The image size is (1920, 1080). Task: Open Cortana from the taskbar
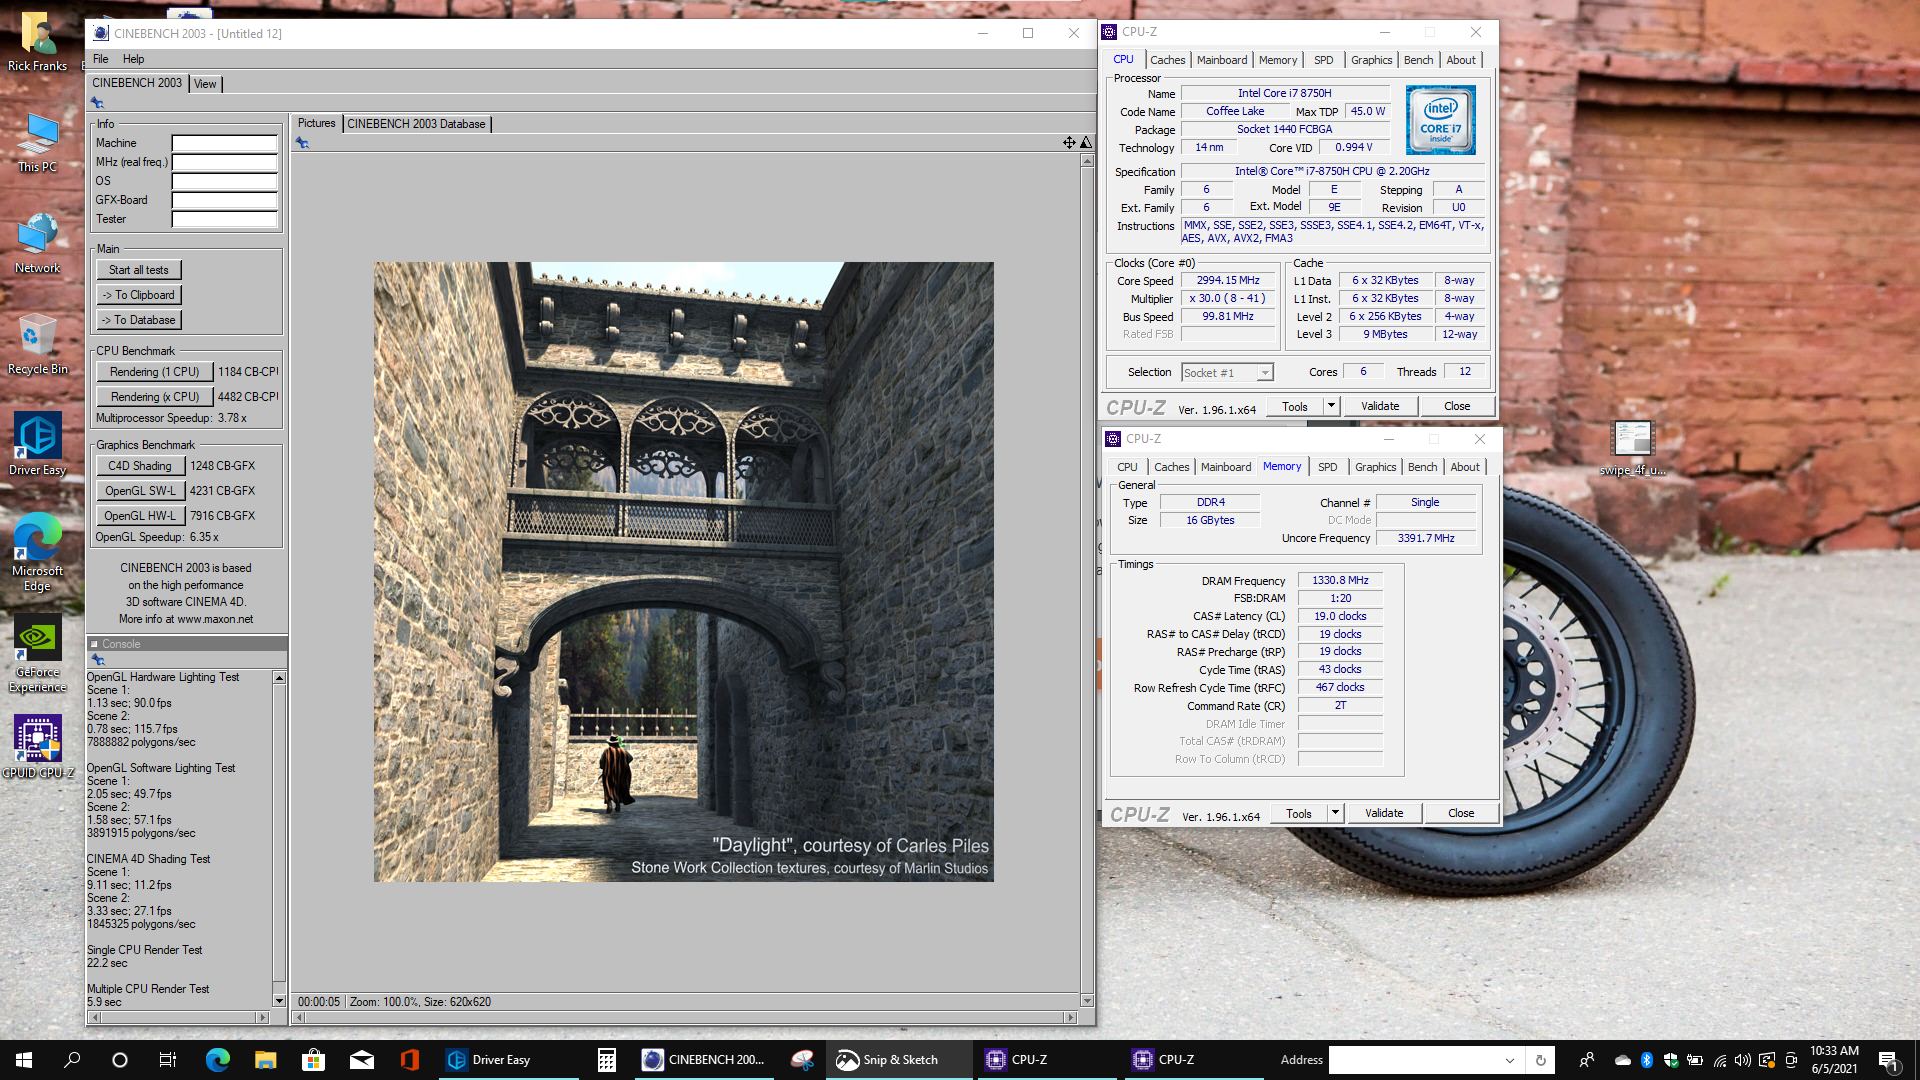point(120,1060)
